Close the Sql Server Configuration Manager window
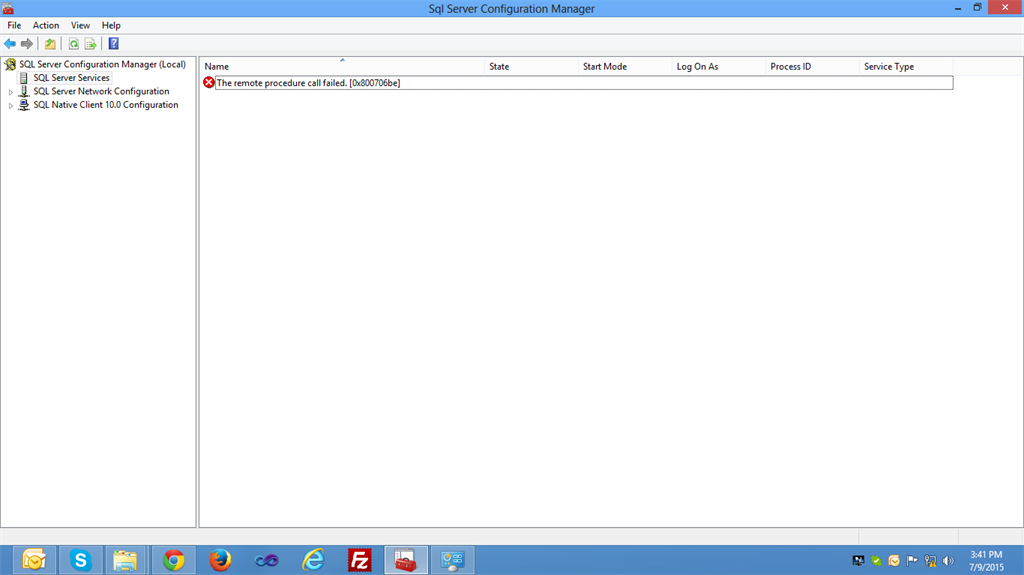This screenshot has width=1024, height=575. tap(1005, 8)
